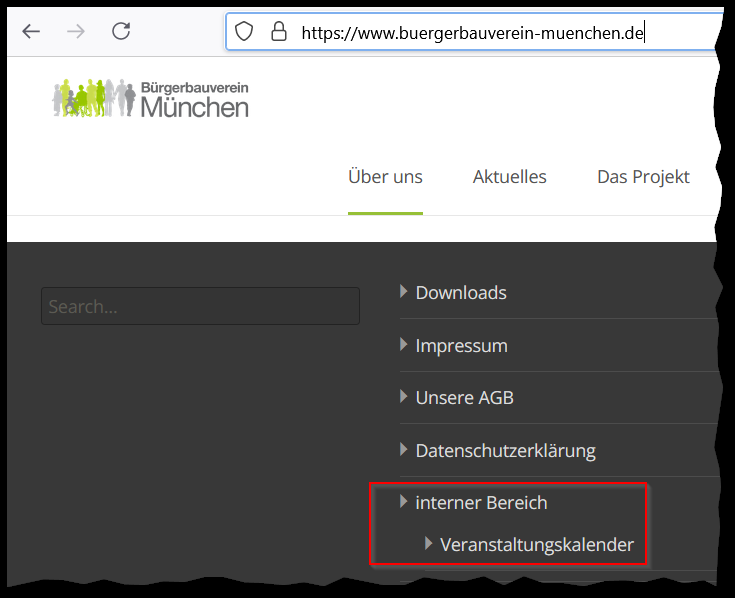Click the arrow beside interner Bereich
Screen dimensions: 735x598
point(404,501)
